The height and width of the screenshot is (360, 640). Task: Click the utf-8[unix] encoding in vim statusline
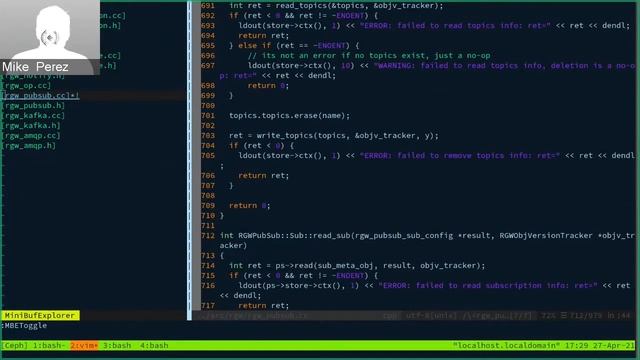click(430, 316)
